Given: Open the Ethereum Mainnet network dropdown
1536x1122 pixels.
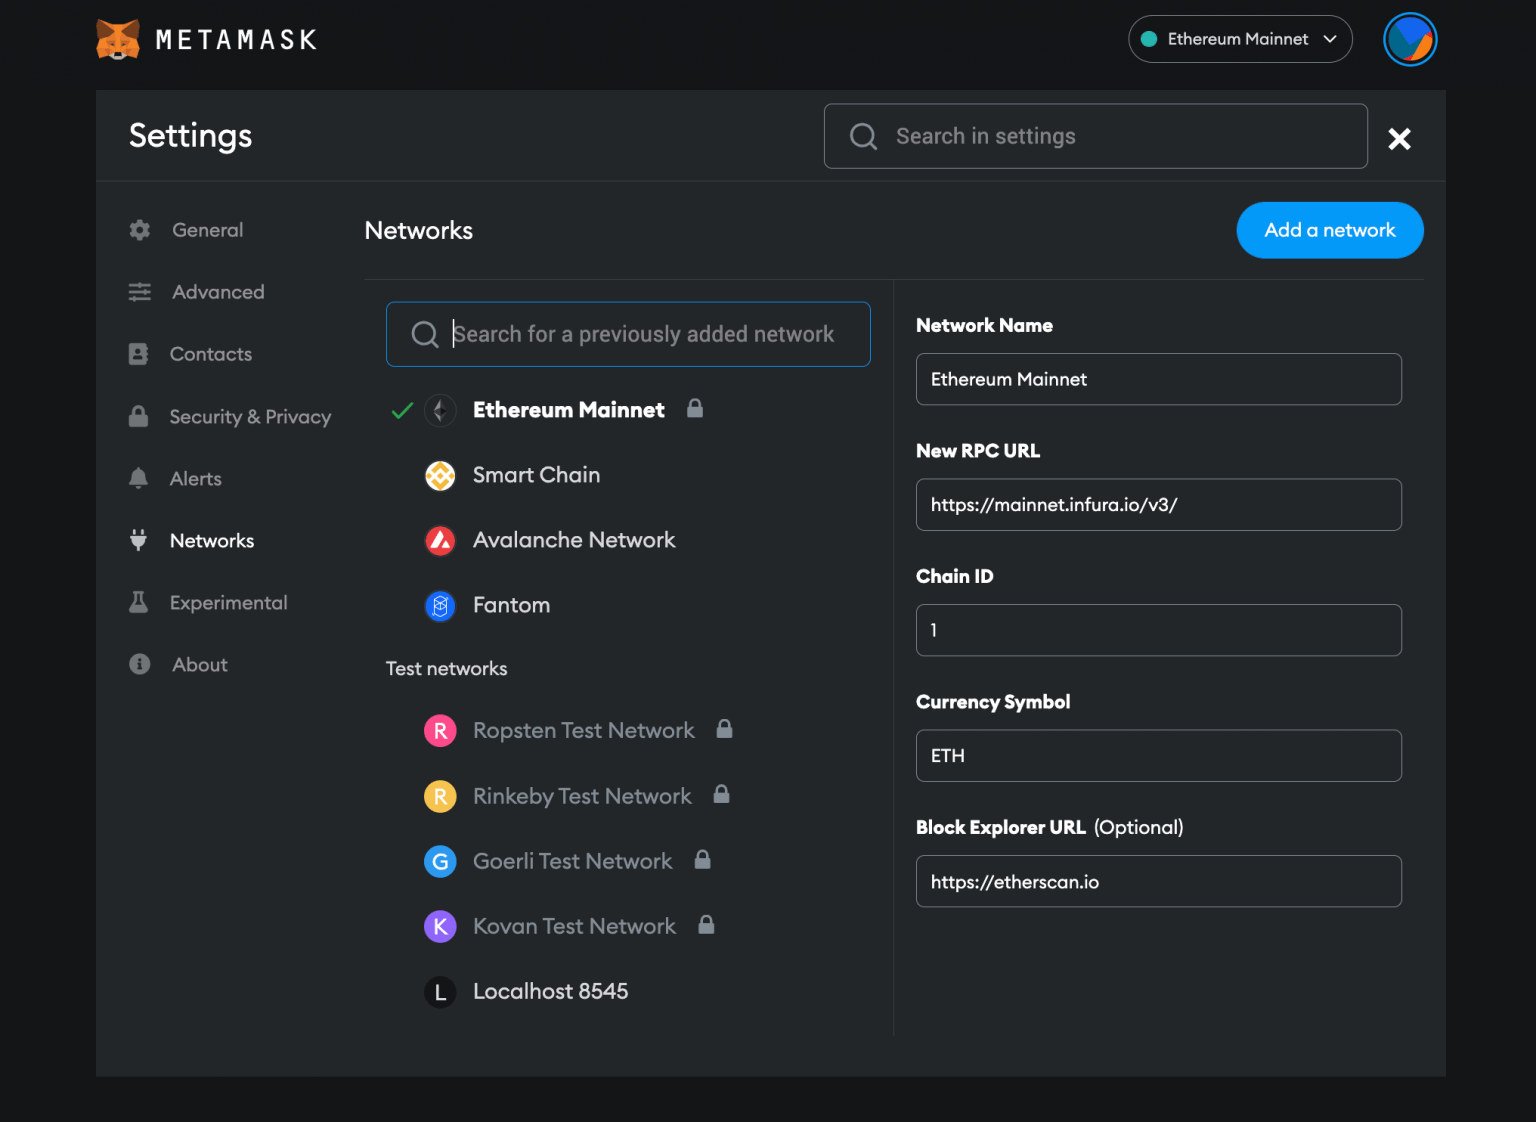Looking at the screenshot, I should coord(1240,38).
